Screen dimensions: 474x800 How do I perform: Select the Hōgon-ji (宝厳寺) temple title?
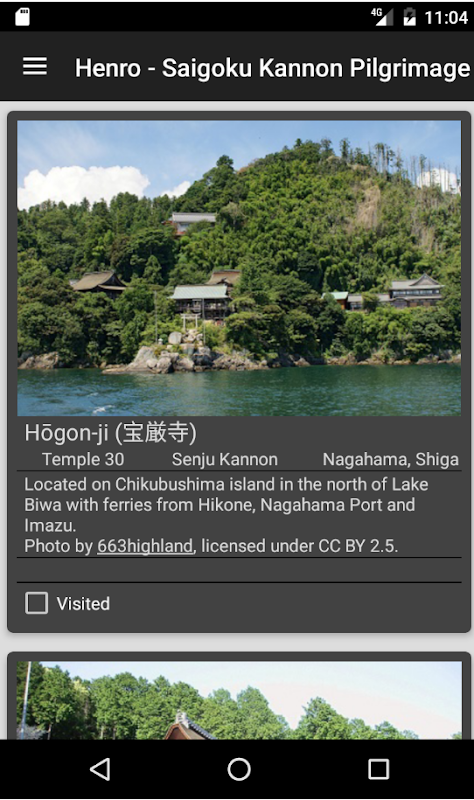[x=110, y=433]
